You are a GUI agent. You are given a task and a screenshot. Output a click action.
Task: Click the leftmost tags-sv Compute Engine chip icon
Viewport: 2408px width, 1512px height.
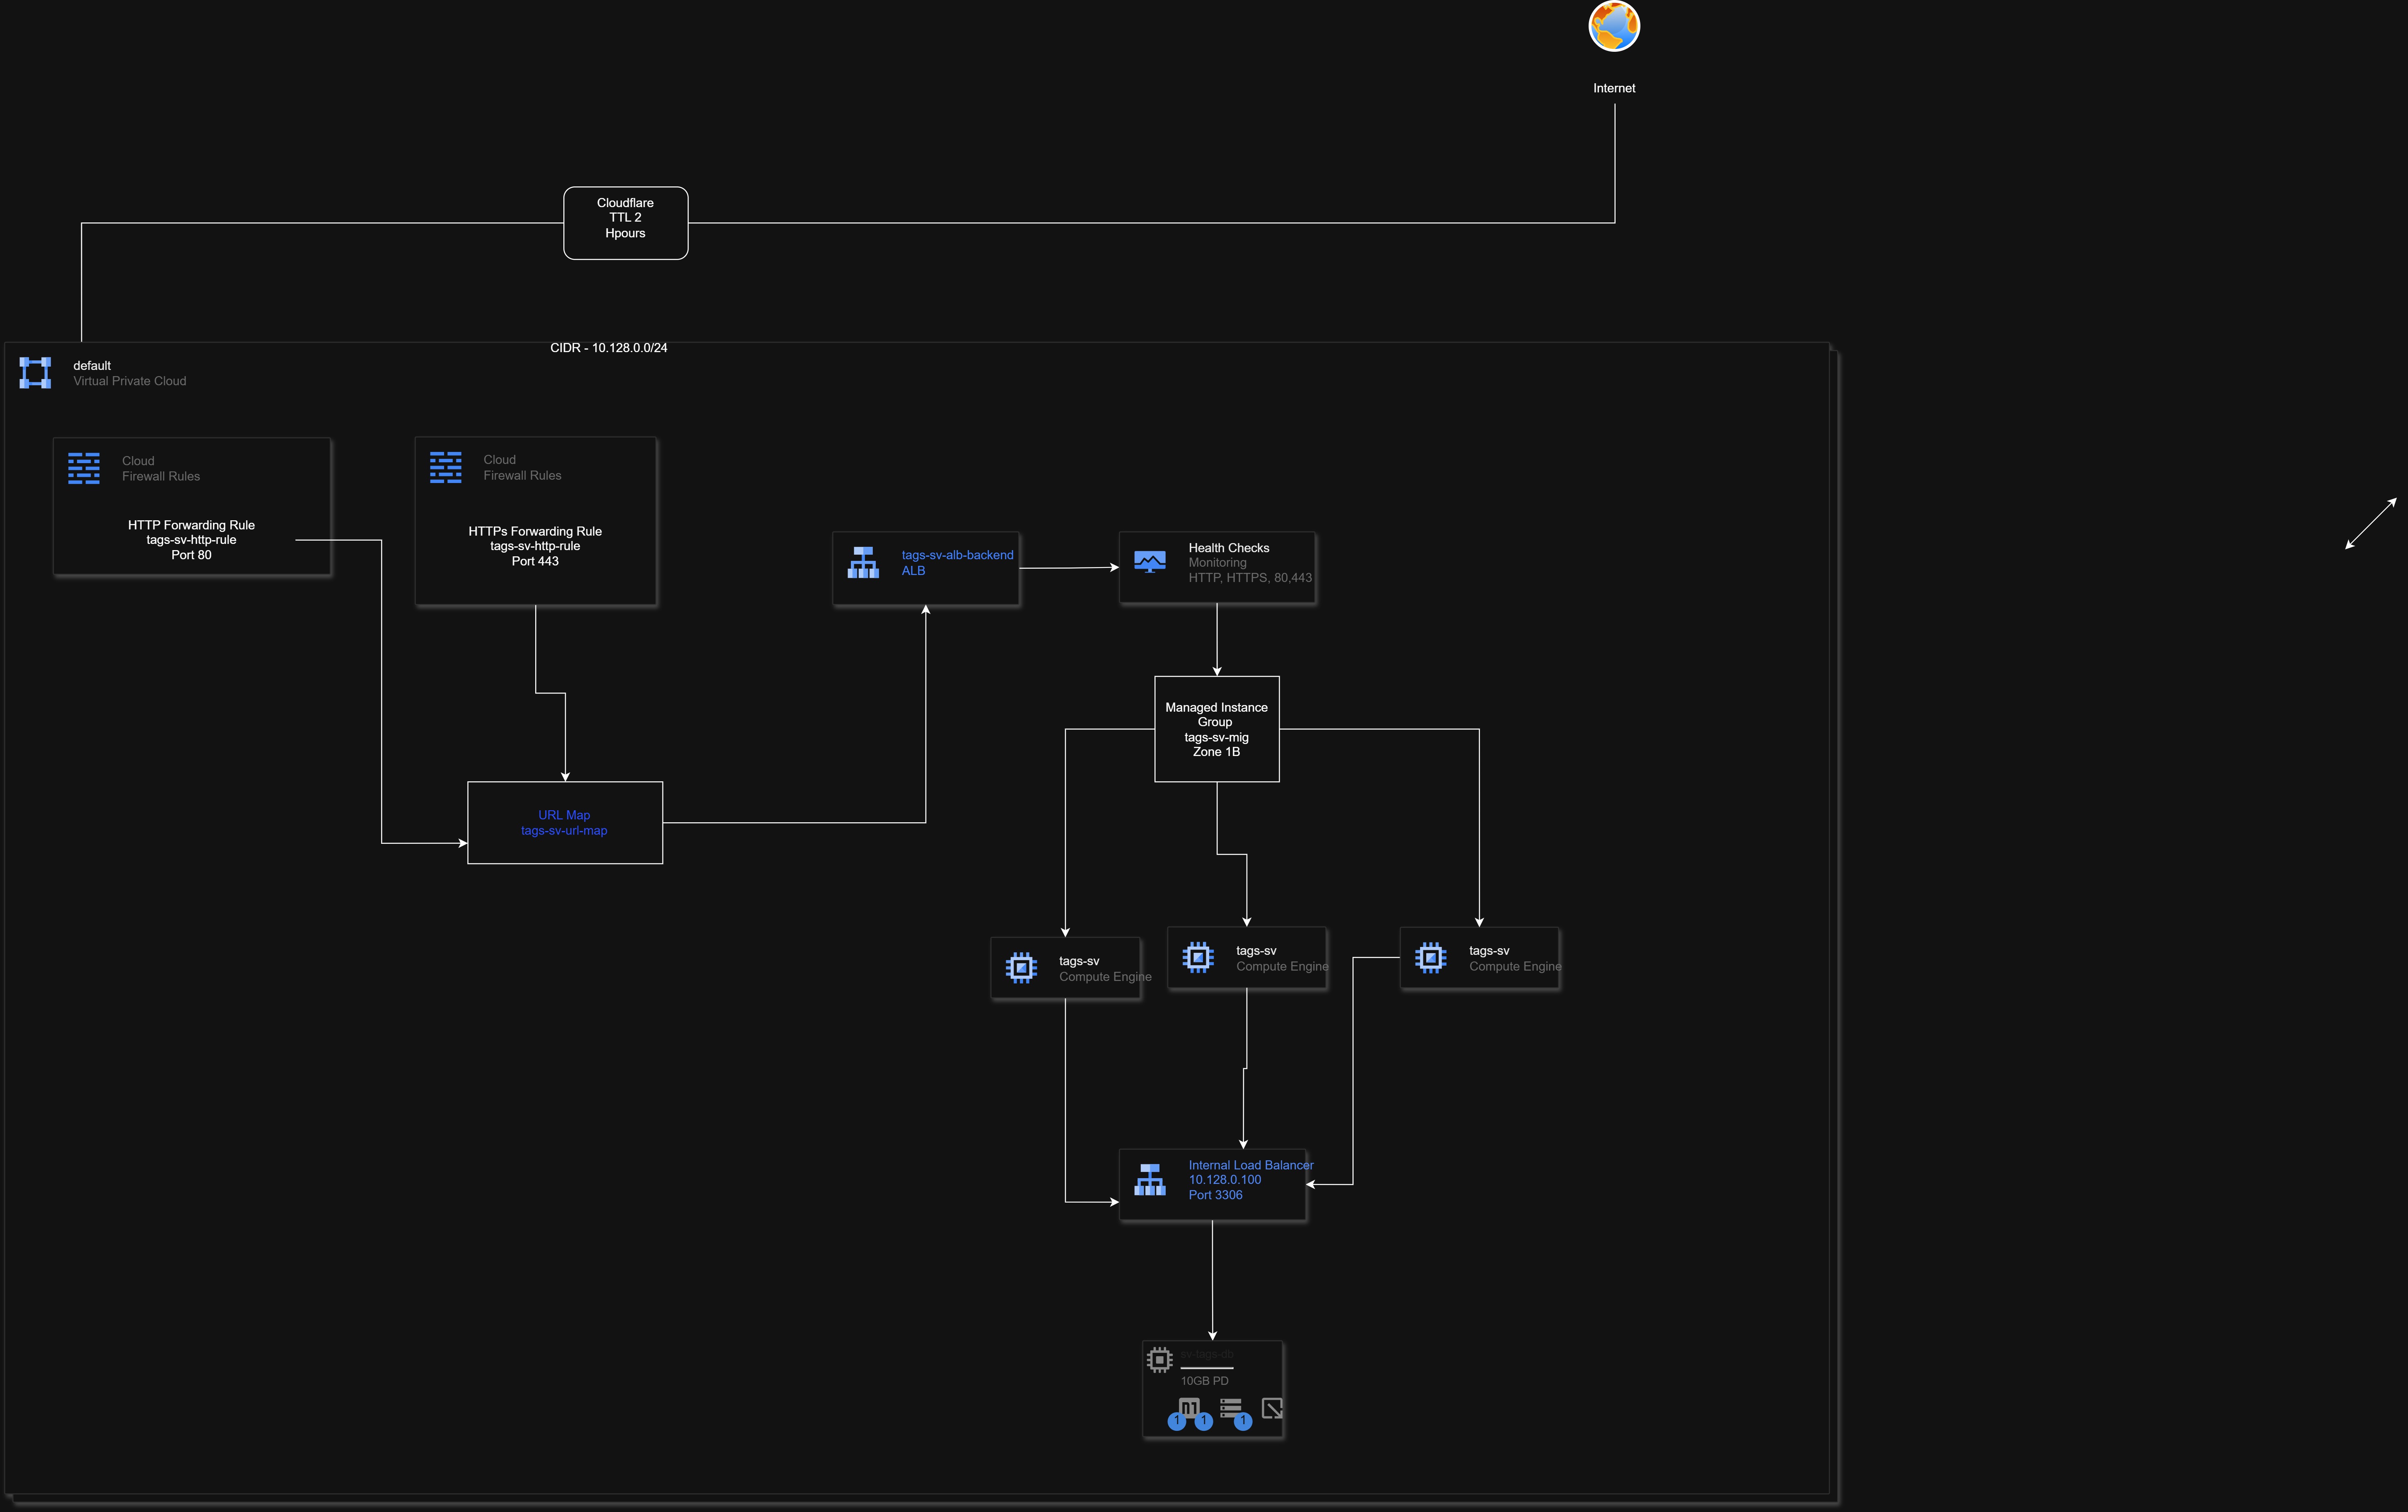coord(1021,968)
